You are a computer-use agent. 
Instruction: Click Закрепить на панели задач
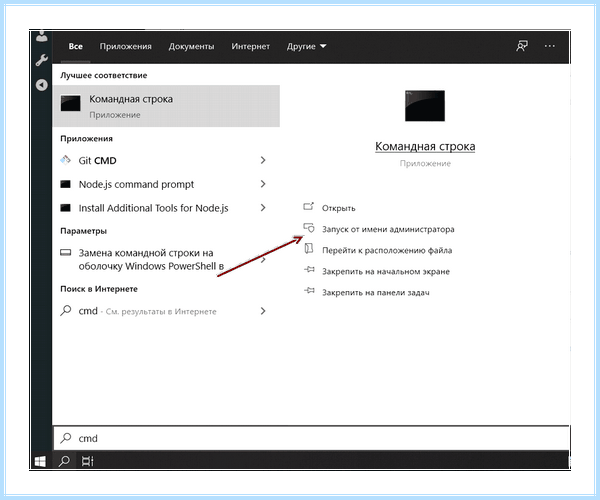(x=375, y=292)
